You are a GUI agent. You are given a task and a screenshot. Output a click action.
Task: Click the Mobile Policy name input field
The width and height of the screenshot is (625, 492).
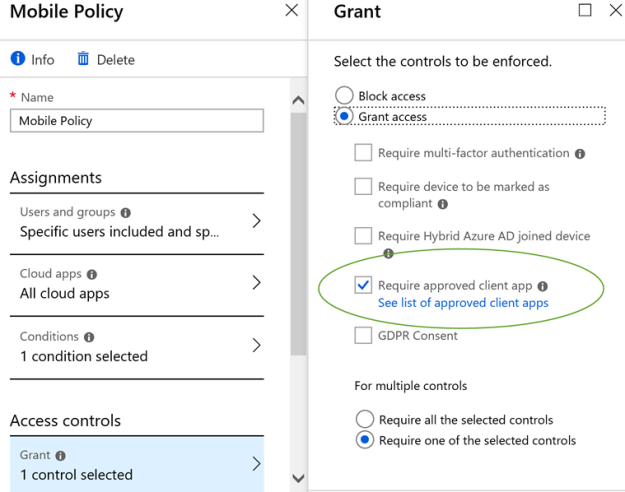137,121
